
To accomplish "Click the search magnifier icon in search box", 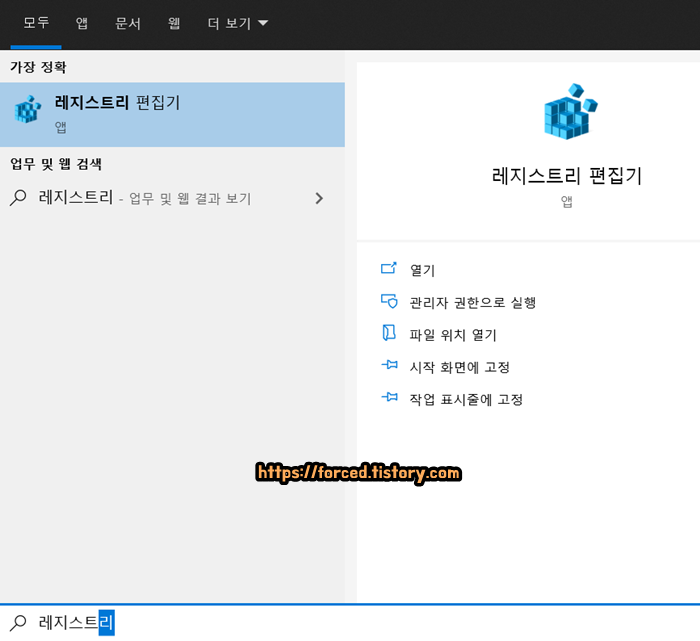I will click(18, 623).
